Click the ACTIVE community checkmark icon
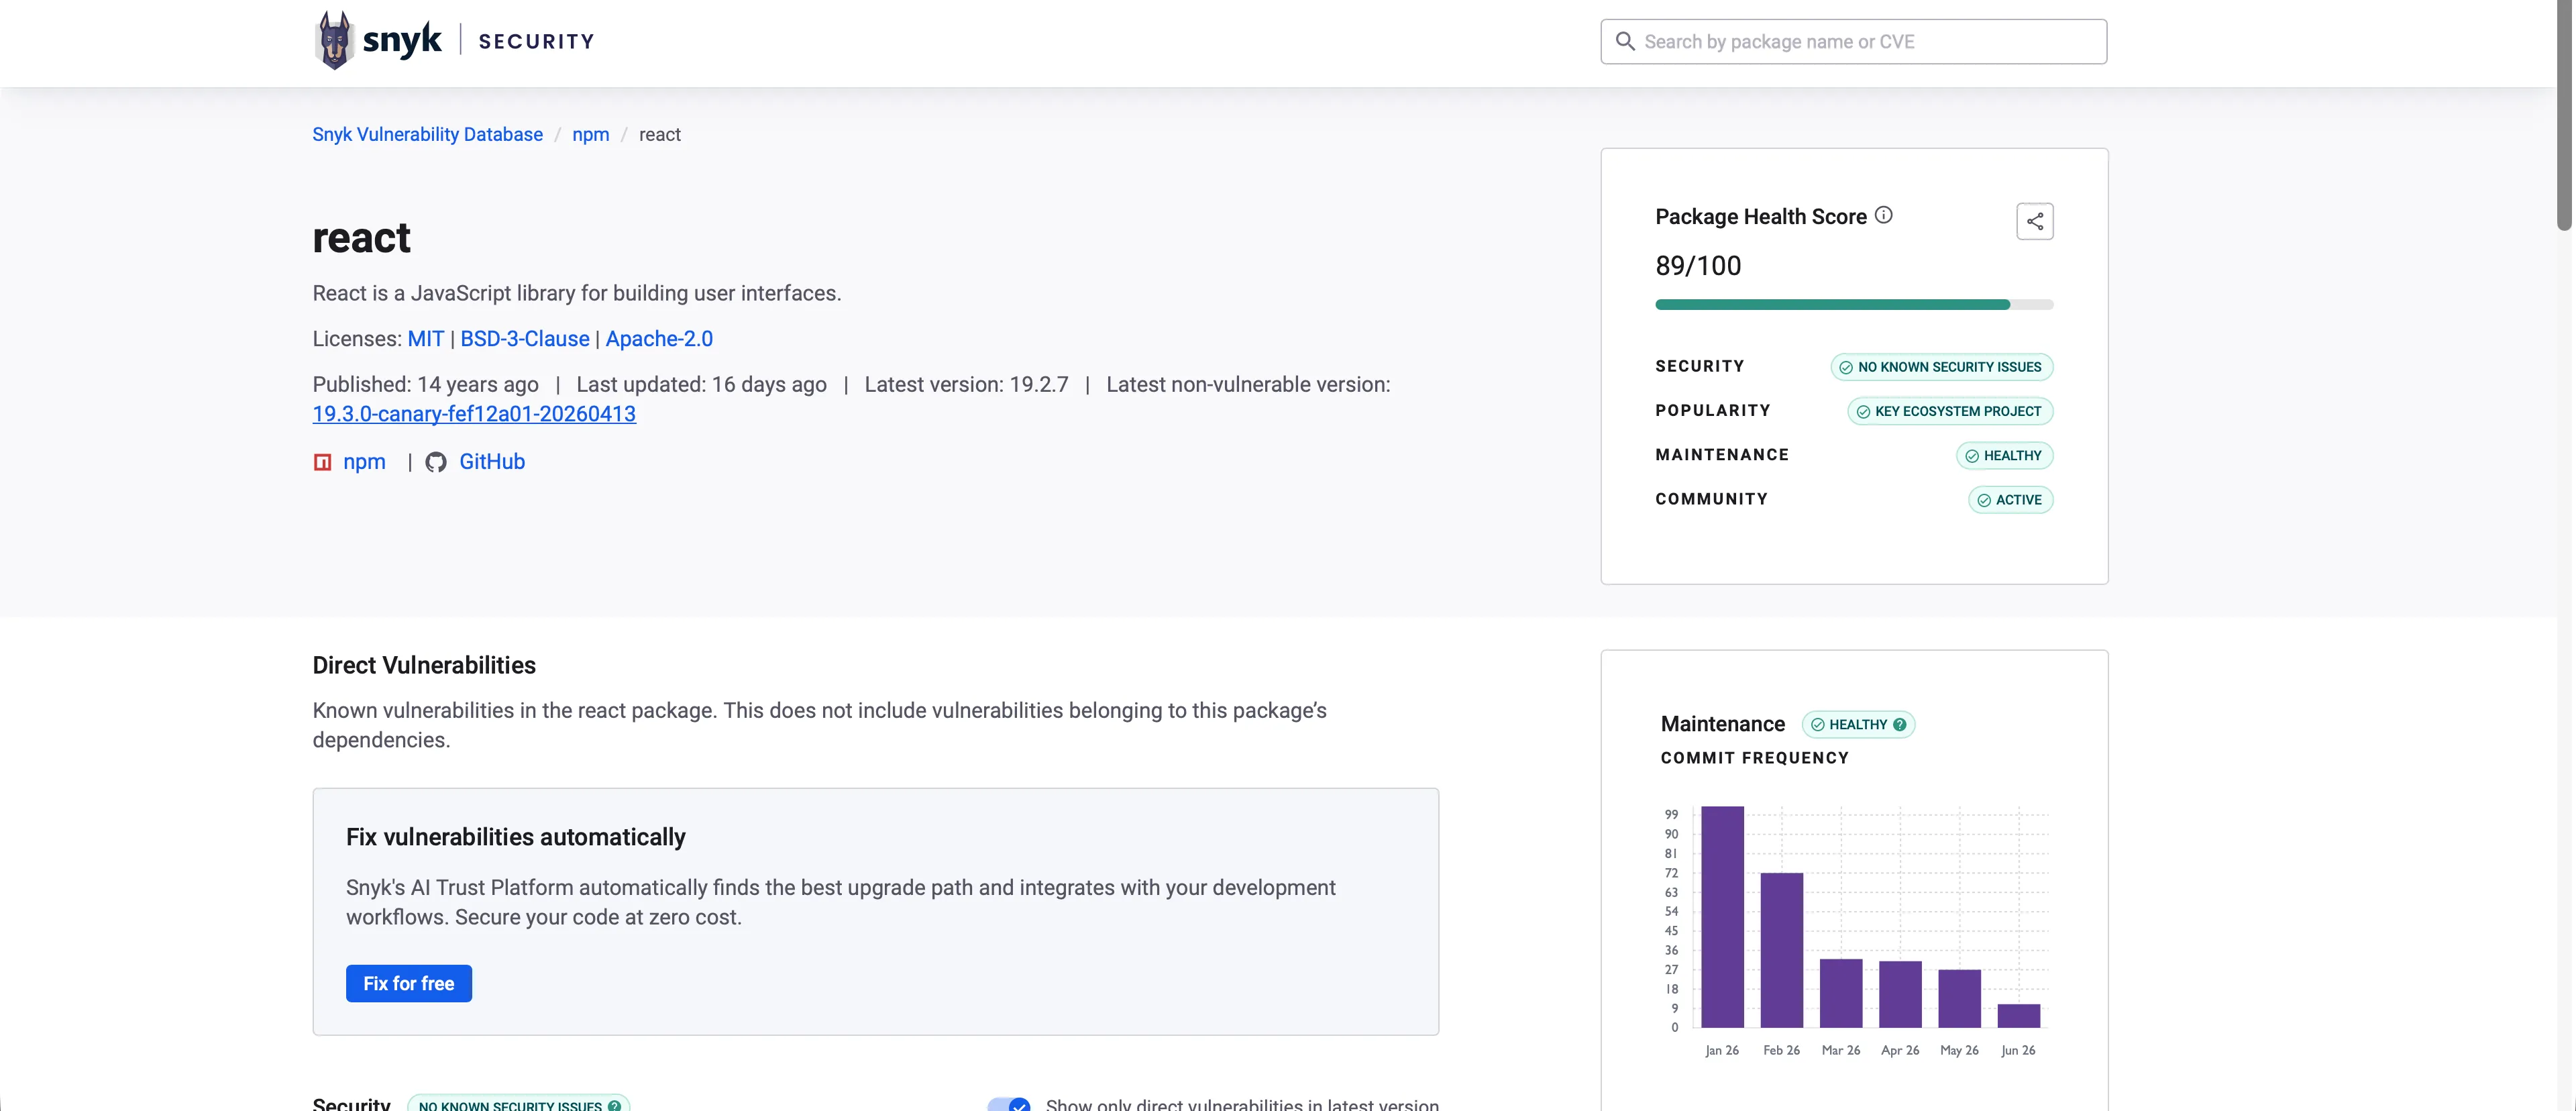Image resolution: width=2576 pixels, height=1111 pixels. [1983, 500]
